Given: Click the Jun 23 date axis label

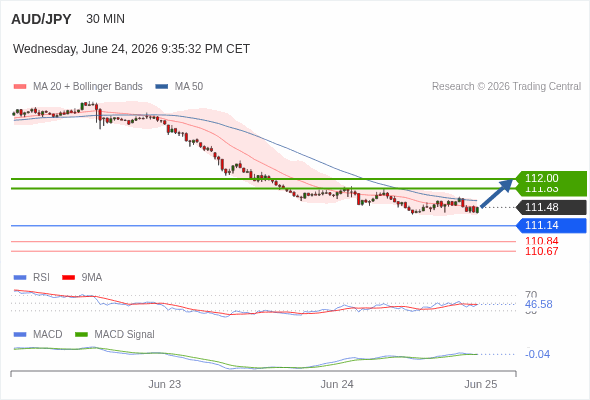Looking at the screenshot, I should tap(164, 384).
